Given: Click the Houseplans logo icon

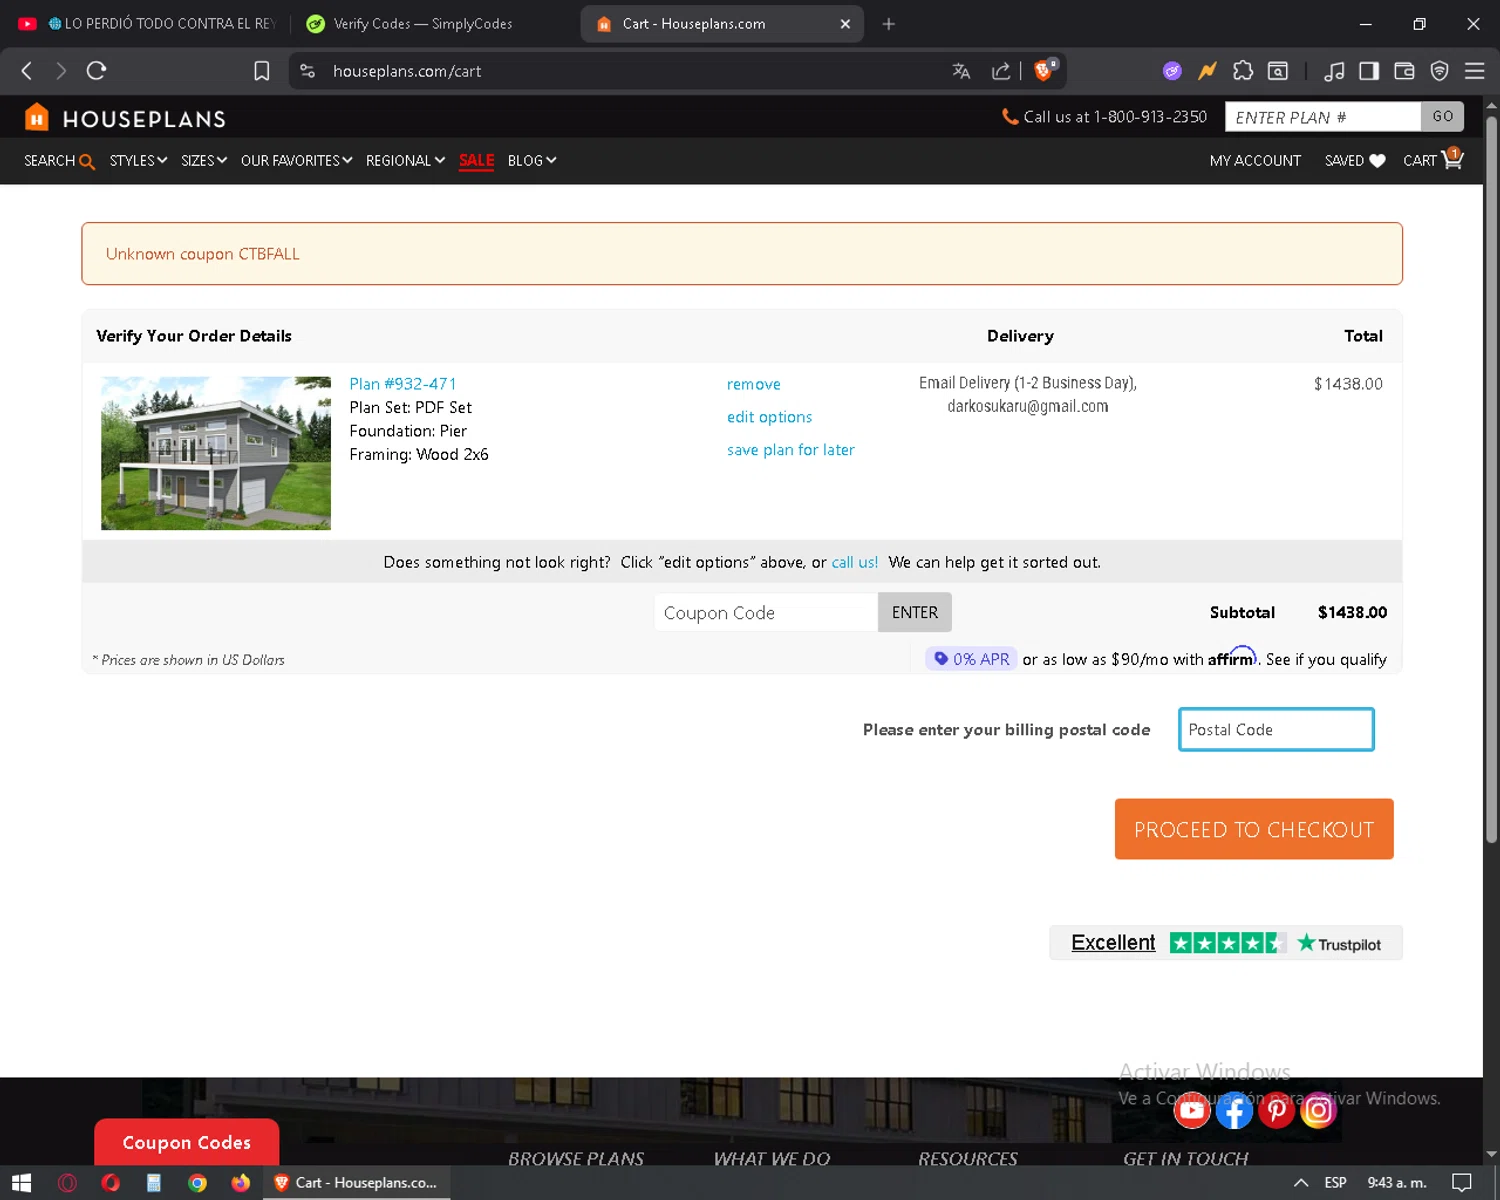Looking at the screenshot, I should pos(37,118).
